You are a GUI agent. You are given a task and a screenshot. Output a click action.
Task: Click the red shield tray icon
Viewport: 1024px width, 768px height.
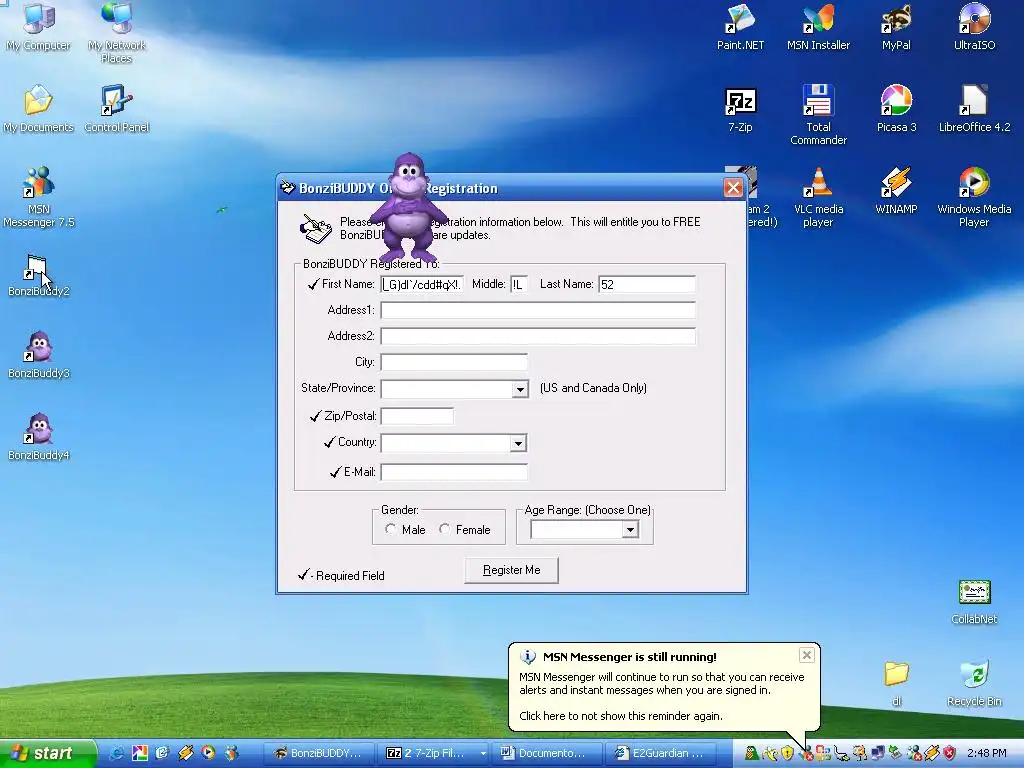pyautogui.click(x=950, y=753)
